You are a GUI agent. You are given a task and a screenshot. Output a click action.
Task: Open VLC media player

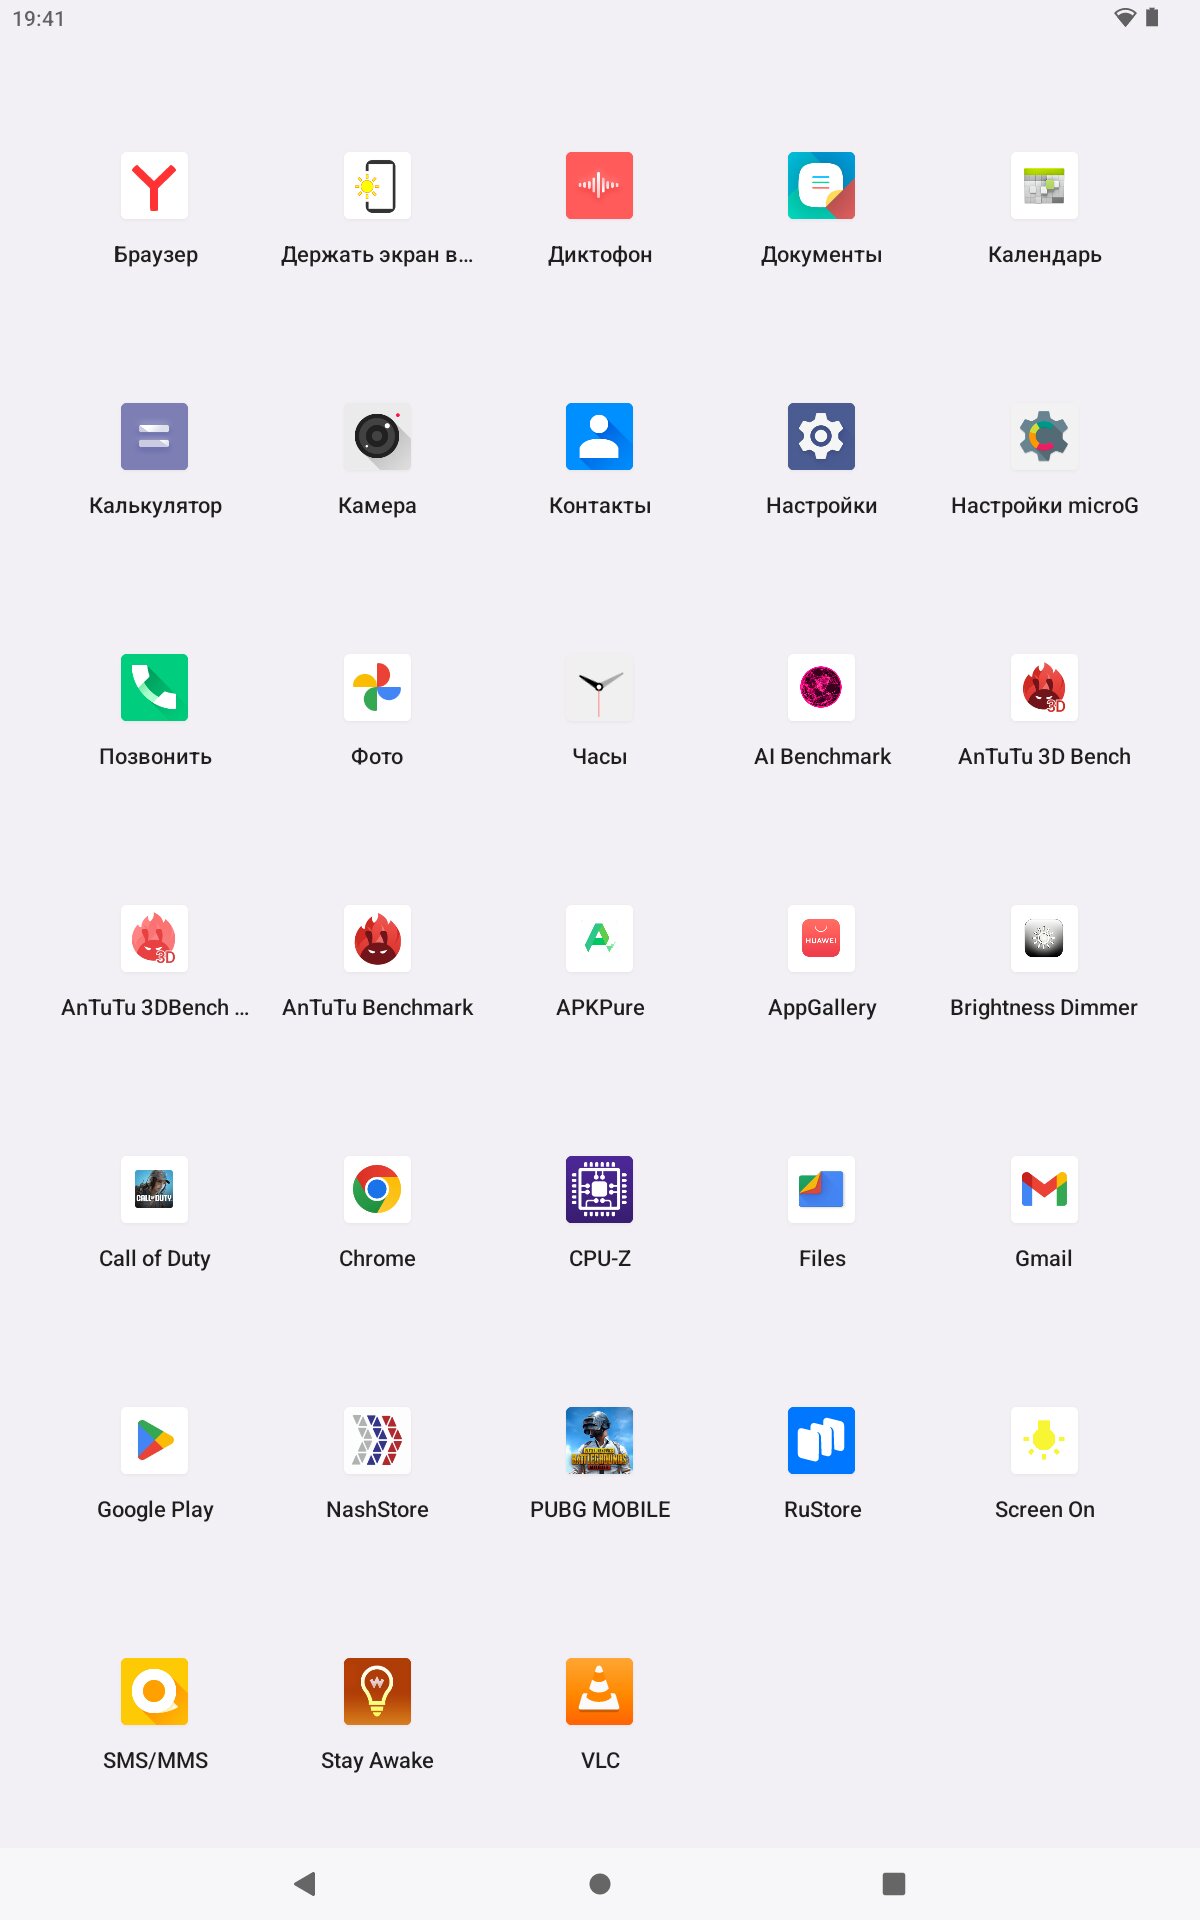tap(599, 1692)
